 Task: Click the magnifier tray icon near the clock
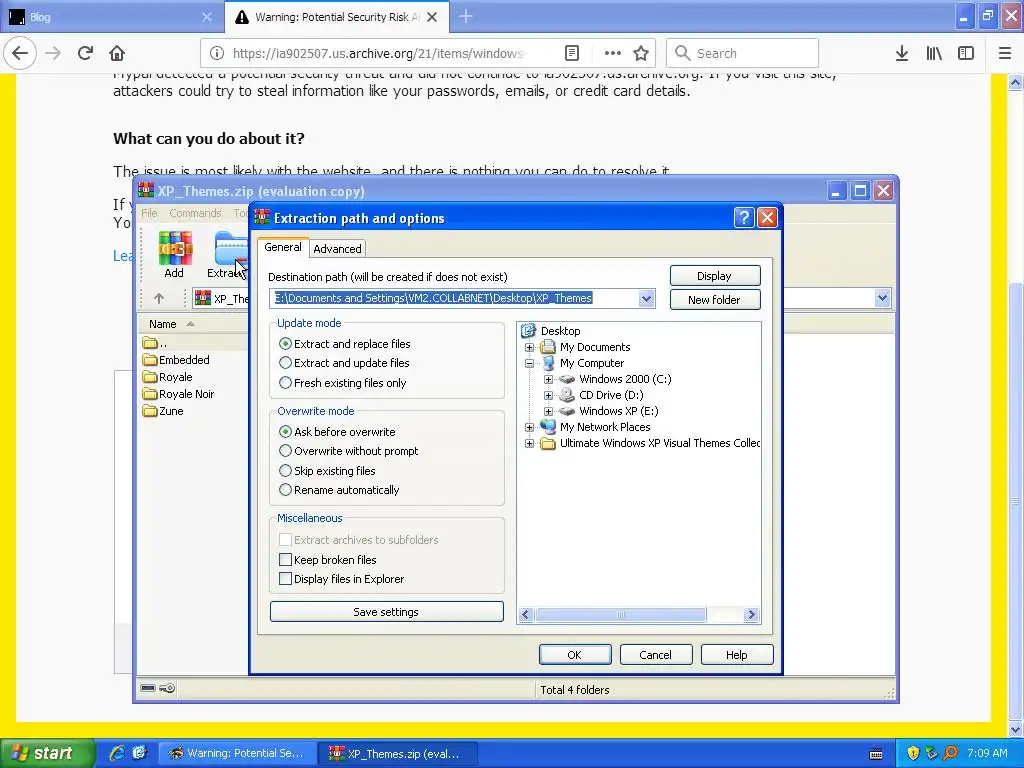(951, 753)
